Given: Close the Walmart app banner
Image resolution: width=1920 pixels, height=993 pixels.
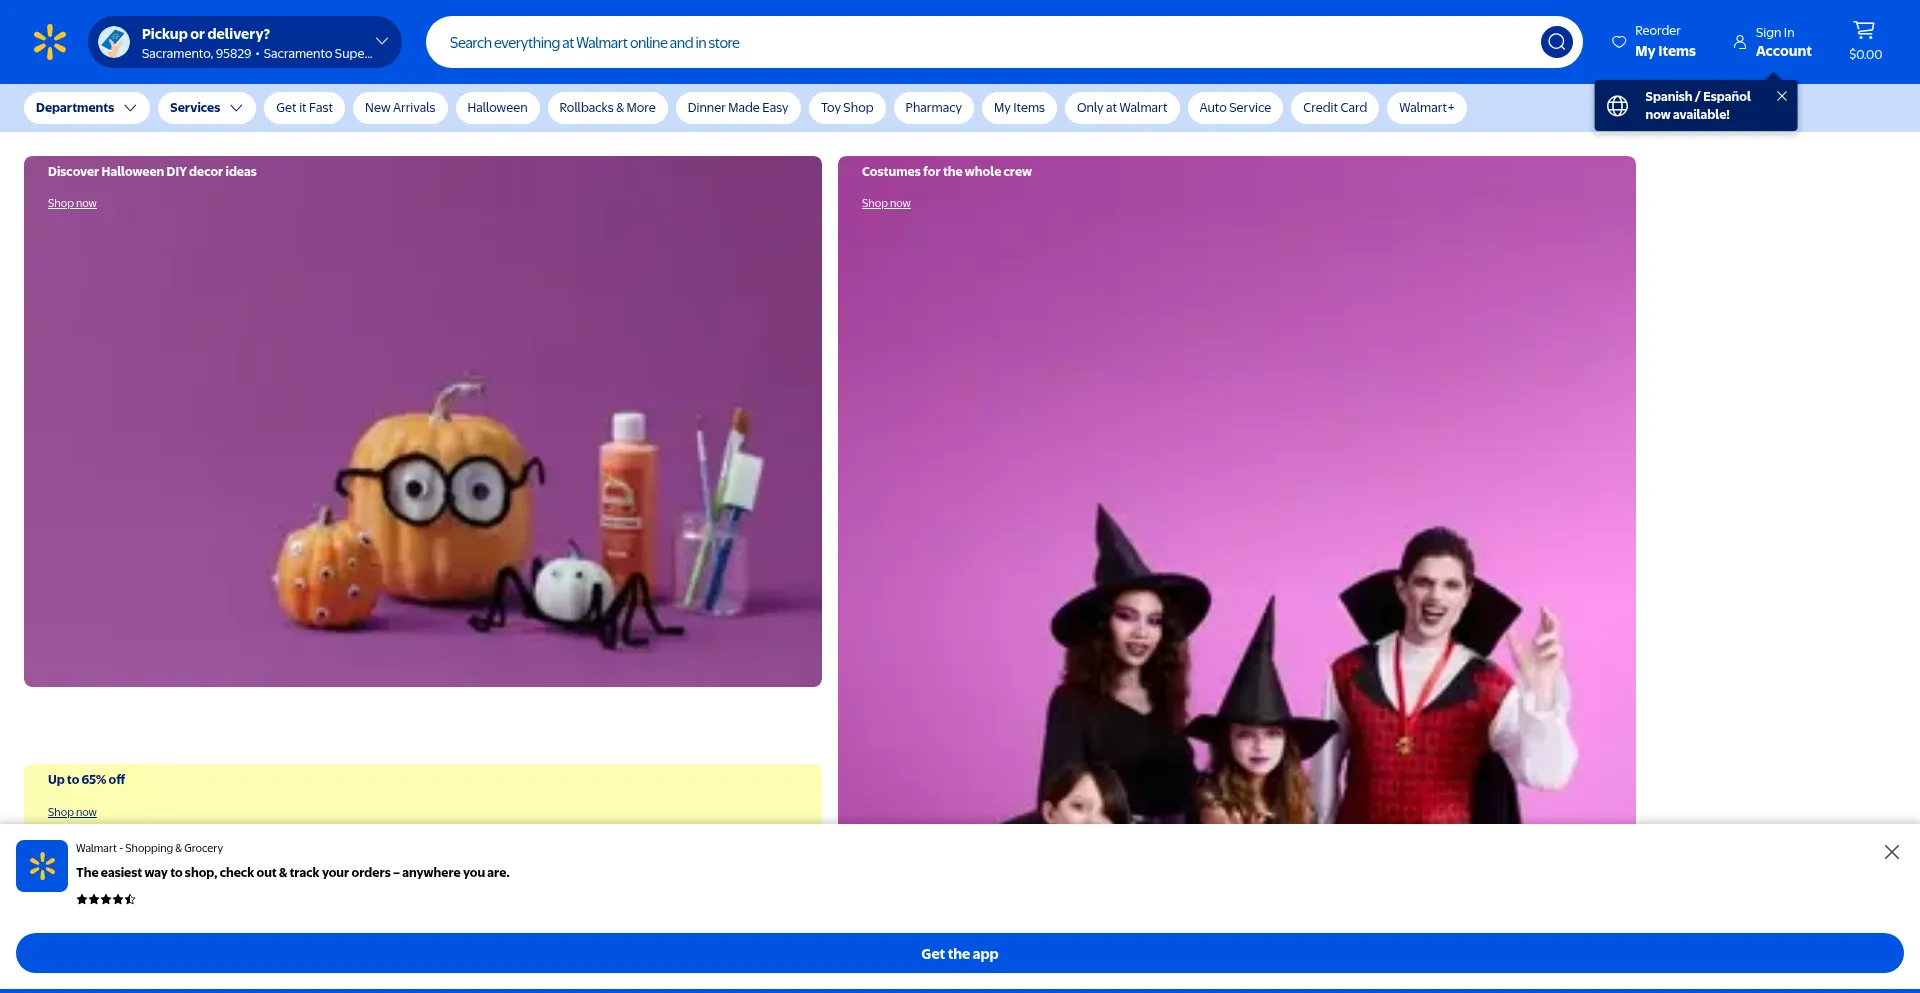Looking at the screenshot, I should (1891, 852).
